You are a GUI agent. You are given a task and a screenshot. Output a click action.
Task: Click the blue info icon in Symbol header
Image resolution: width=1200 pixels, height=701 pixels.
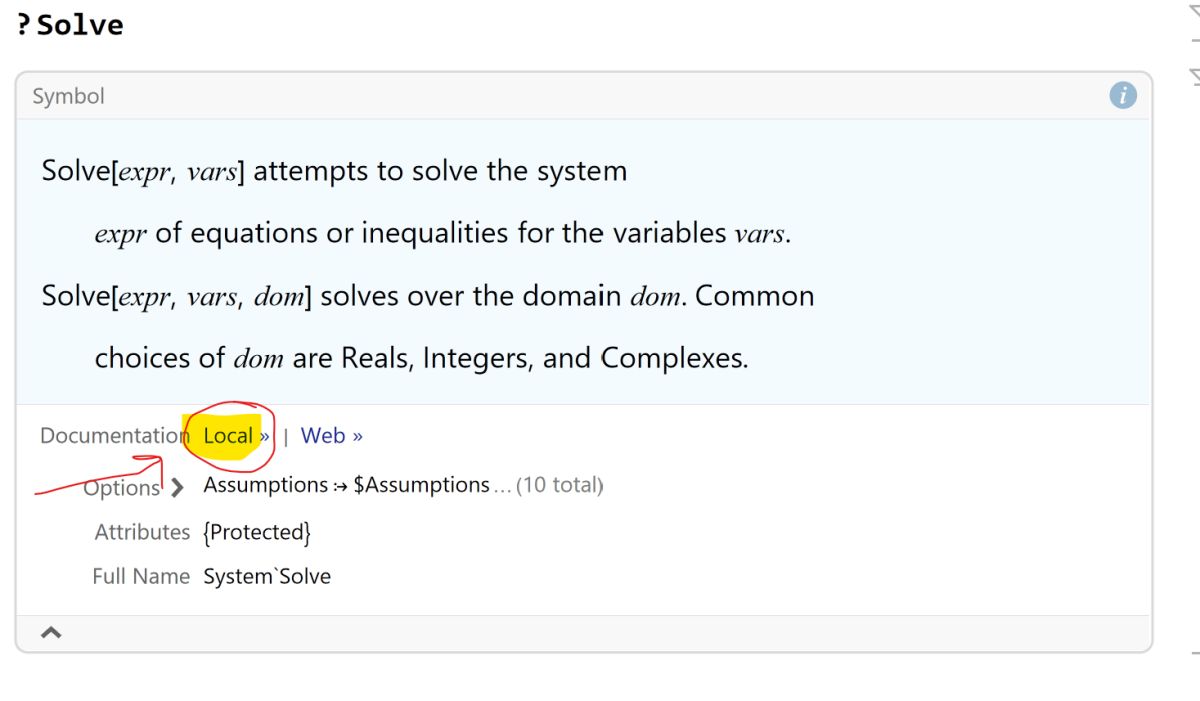tap(1123, 96)
